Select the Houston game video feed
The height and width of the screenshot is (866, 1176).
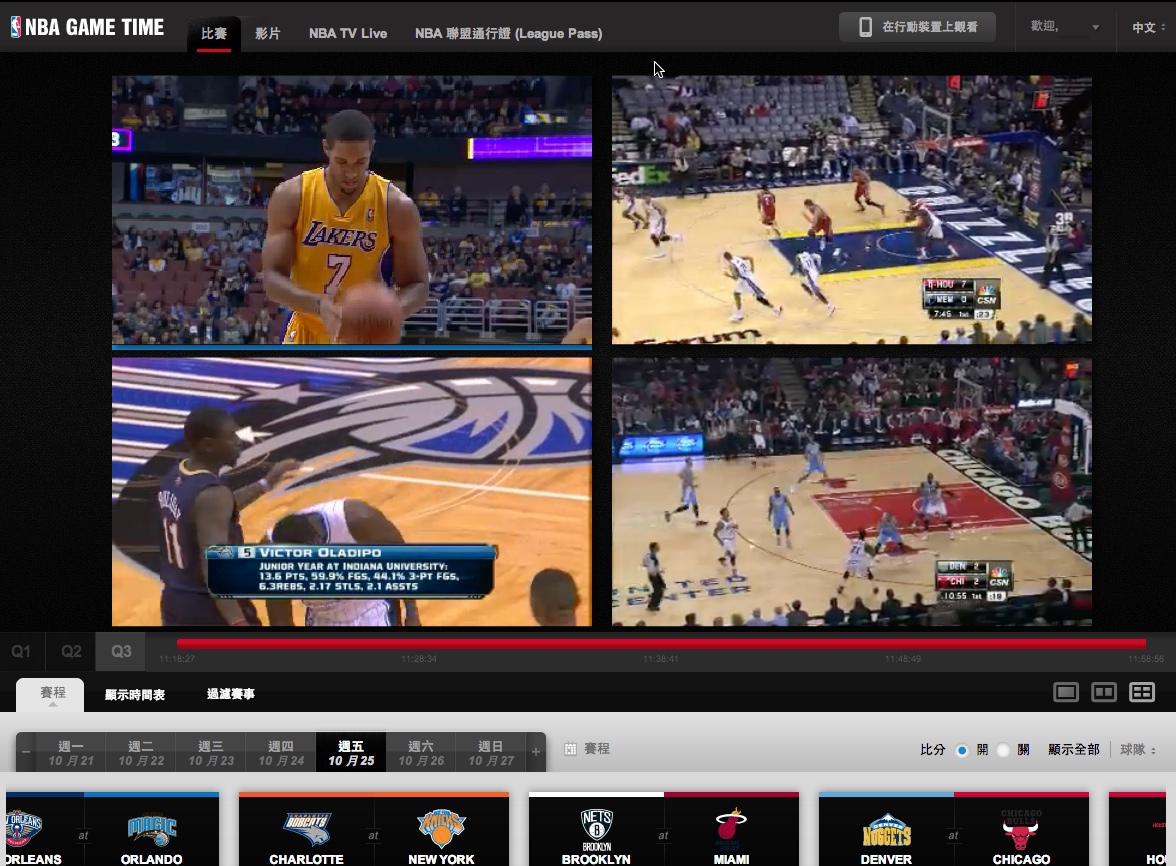click(852, 210)
